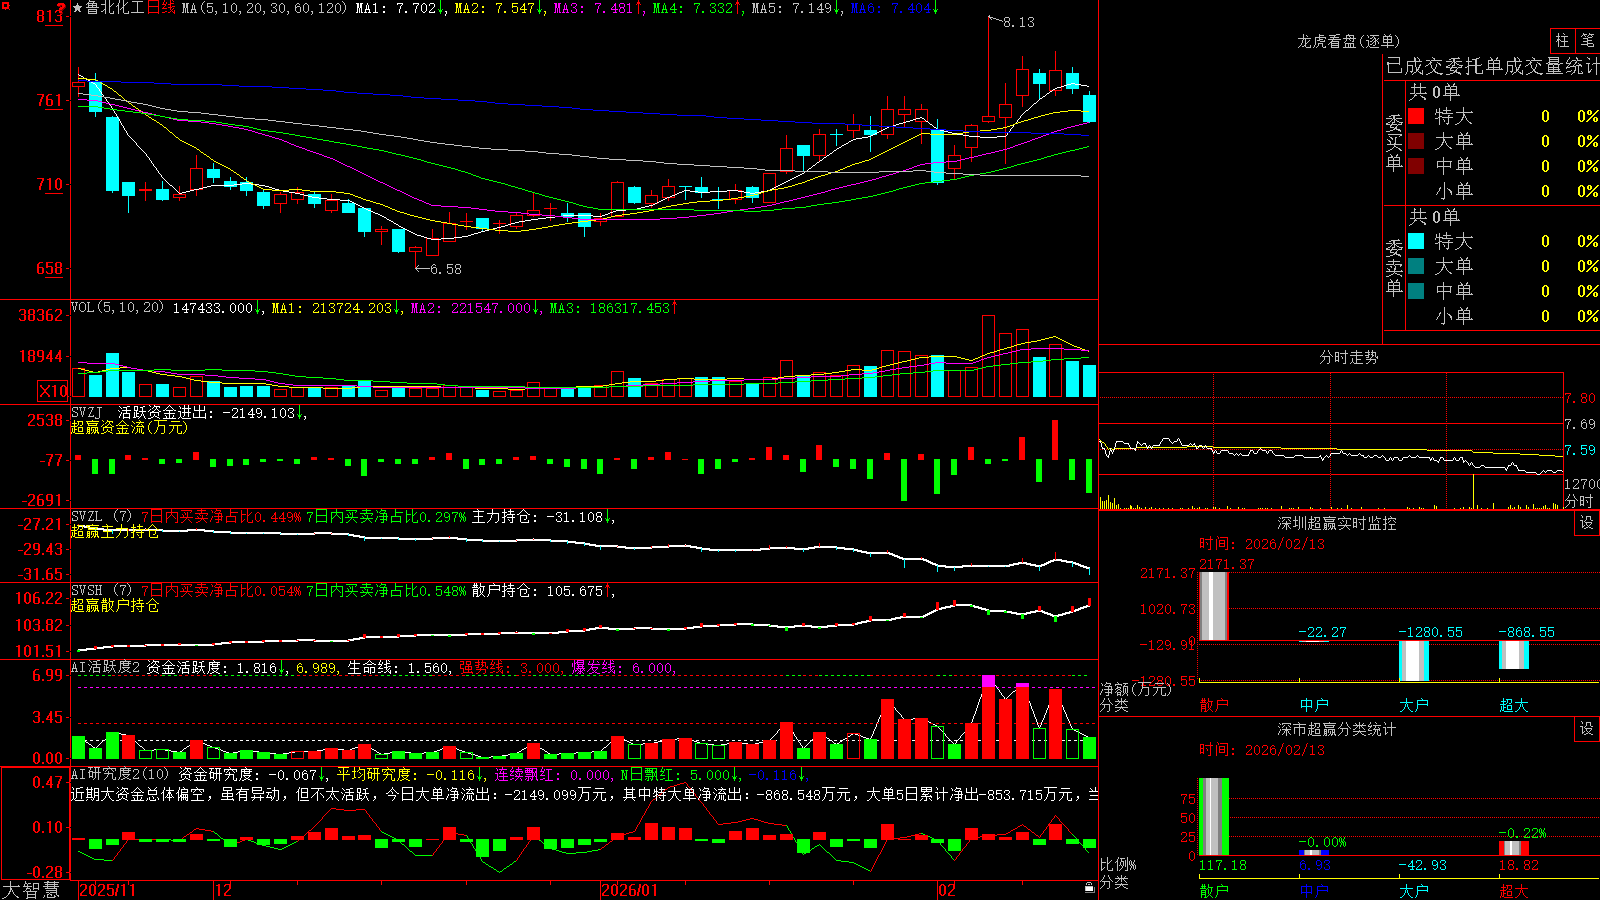Click the 日线 period label
Screen dimensions: 1600x900
[x=161, y=8]
